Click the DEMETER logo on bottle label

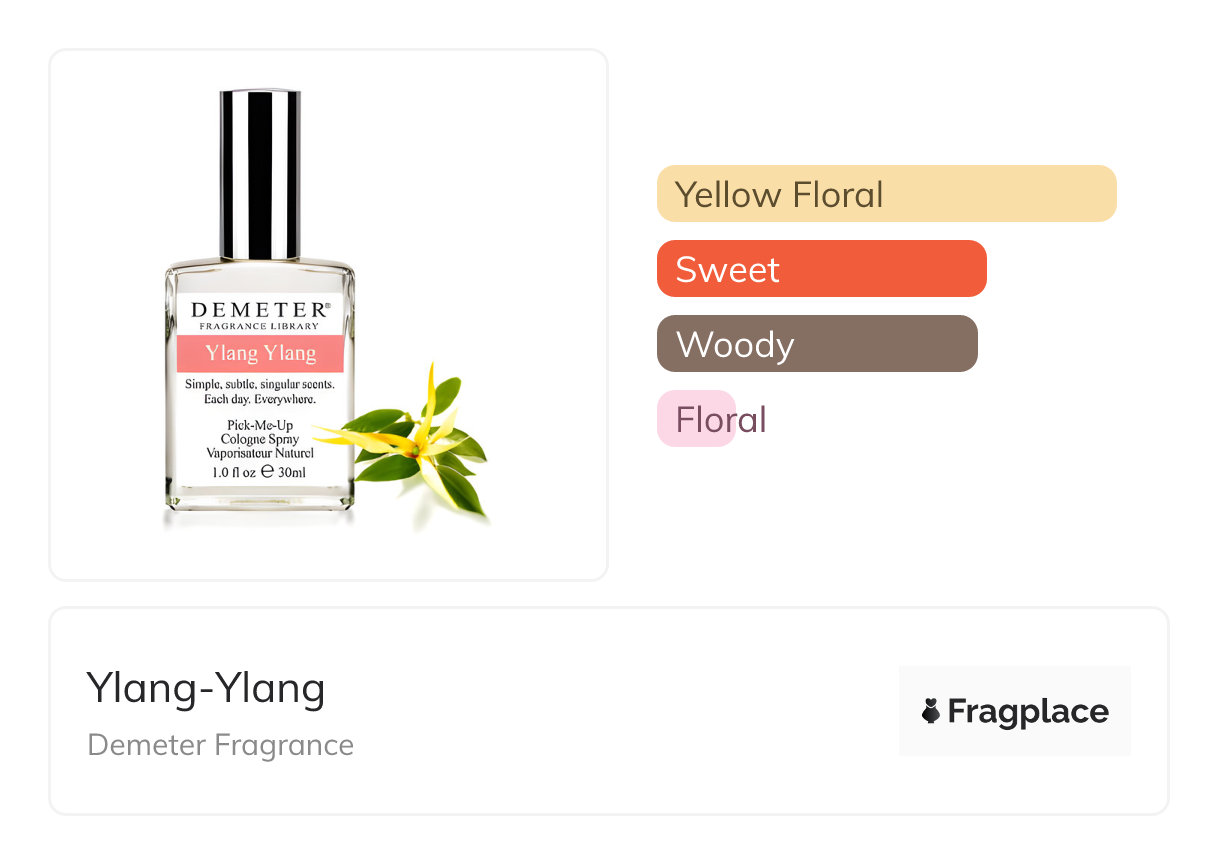pyautogui.click(x=259, y=309)
